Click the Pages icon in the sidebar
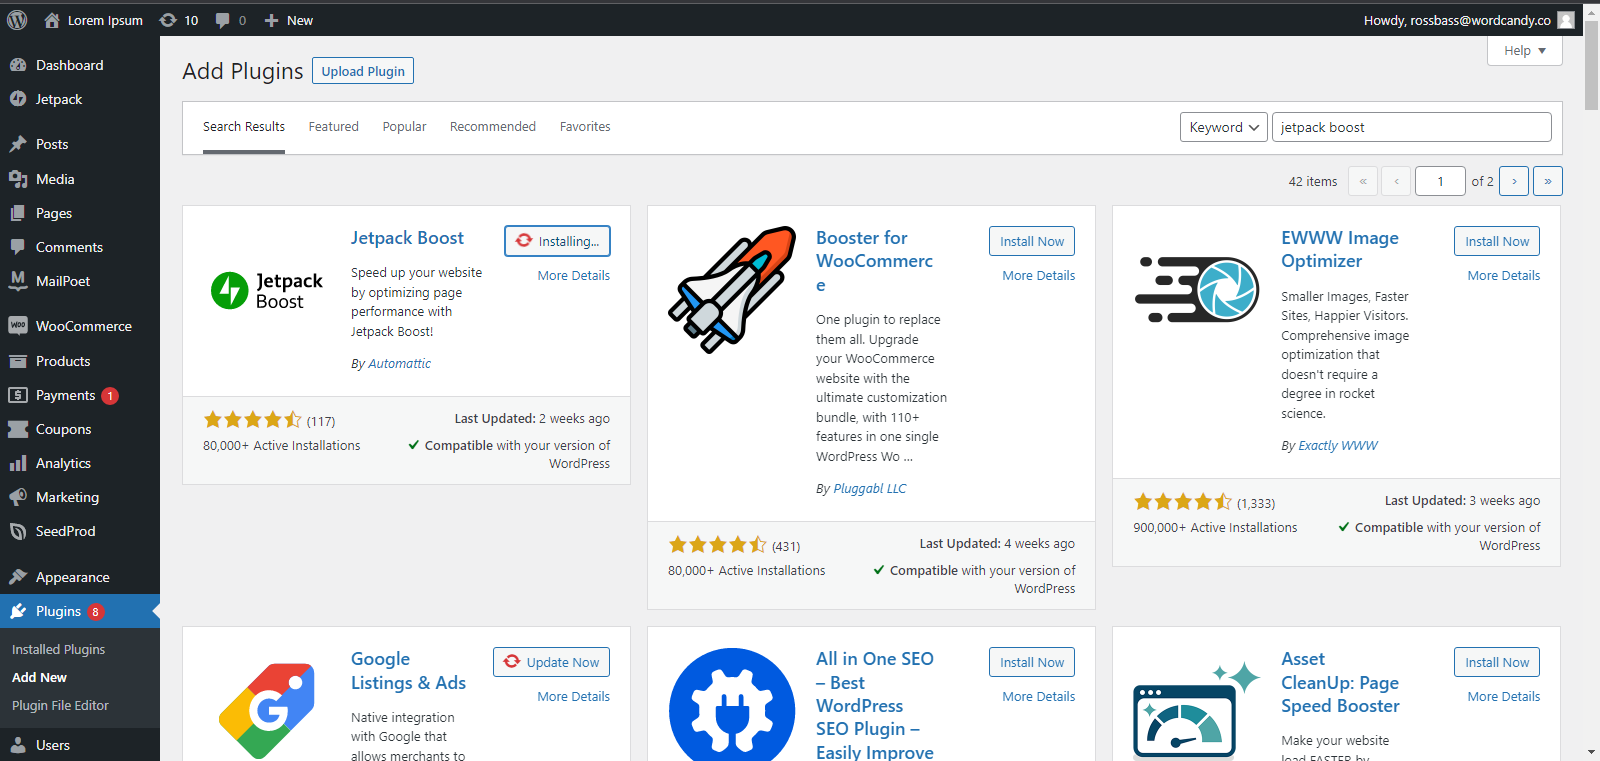This screenshot has height=761, width=1600. tap(18, 213)
